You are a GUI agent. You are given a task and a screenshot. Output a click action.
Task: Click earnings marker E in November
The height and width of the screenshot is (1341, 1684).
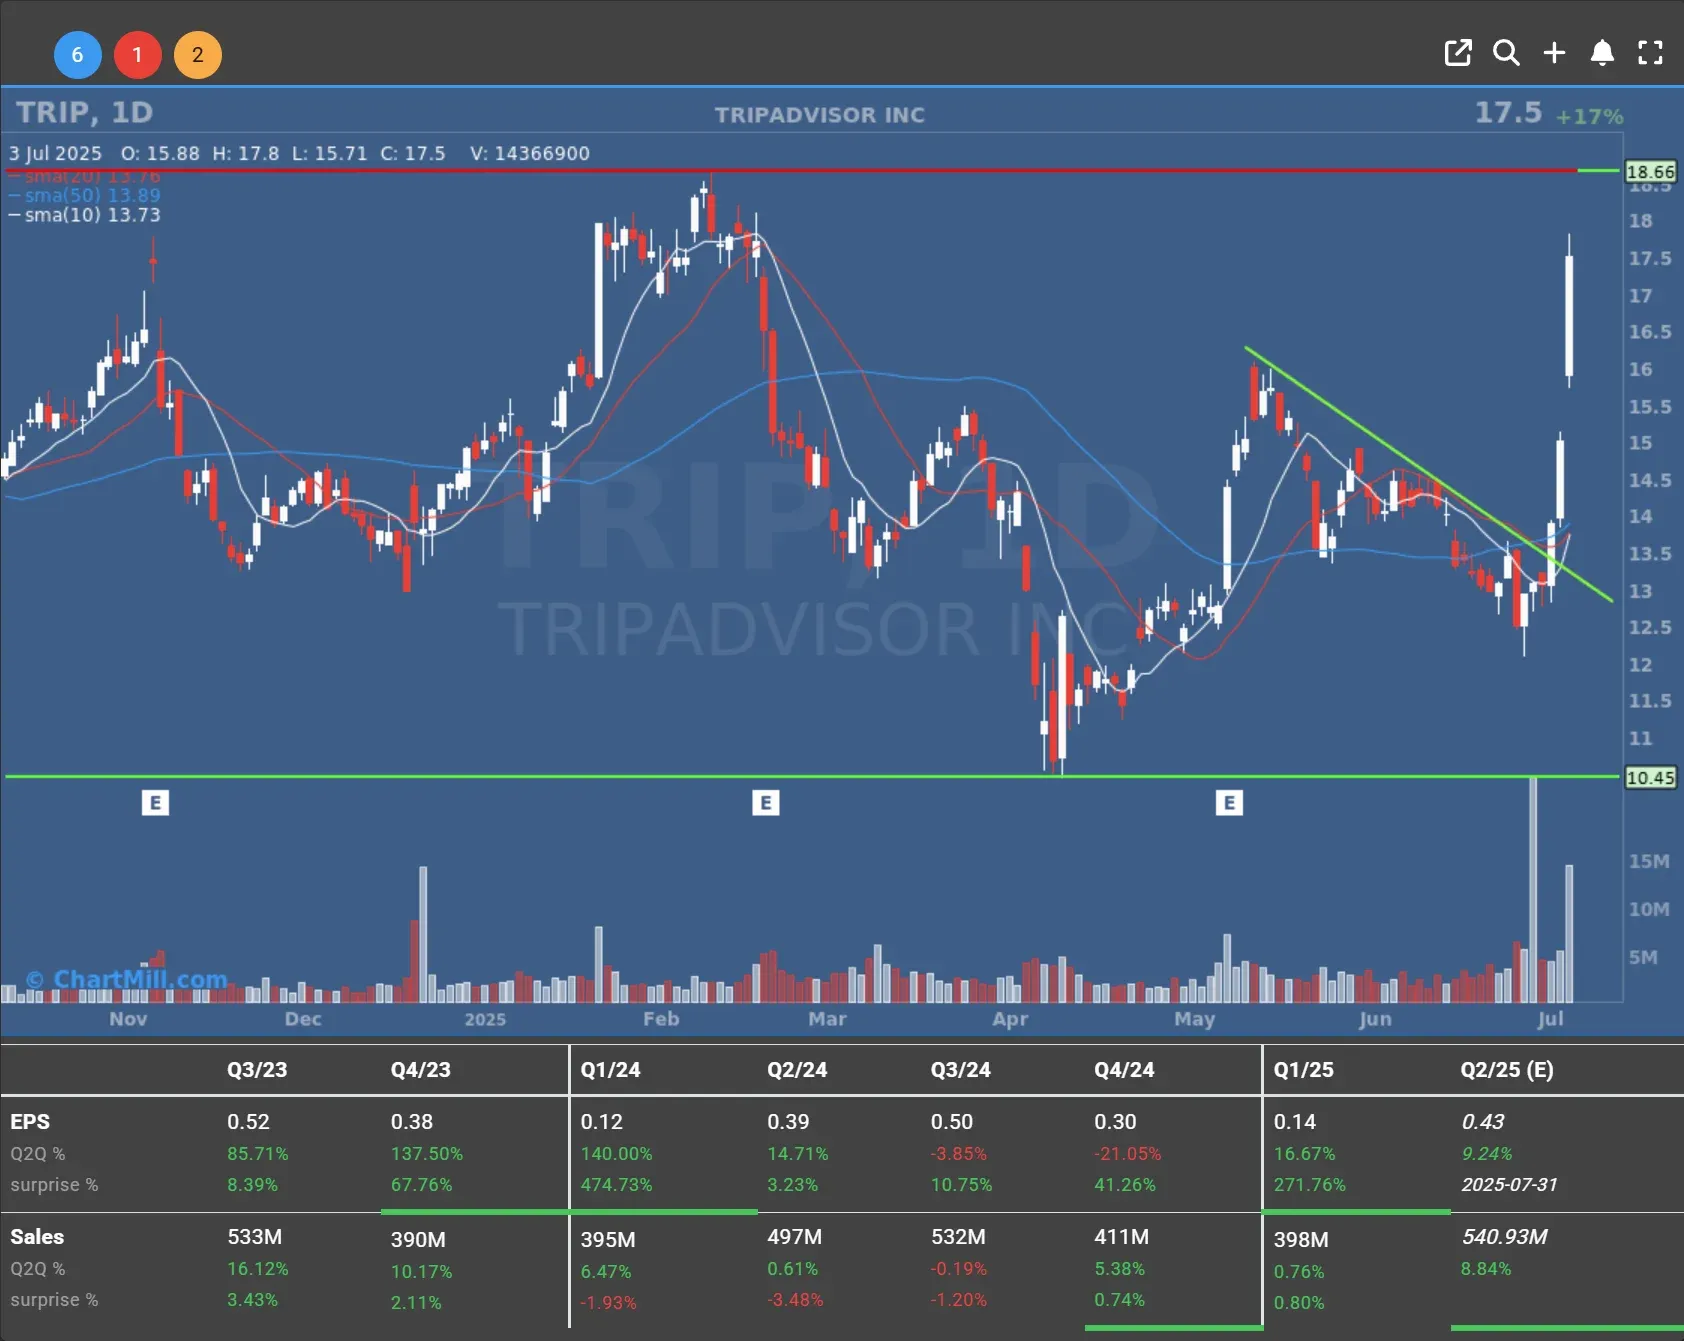(x=155, y=802)
